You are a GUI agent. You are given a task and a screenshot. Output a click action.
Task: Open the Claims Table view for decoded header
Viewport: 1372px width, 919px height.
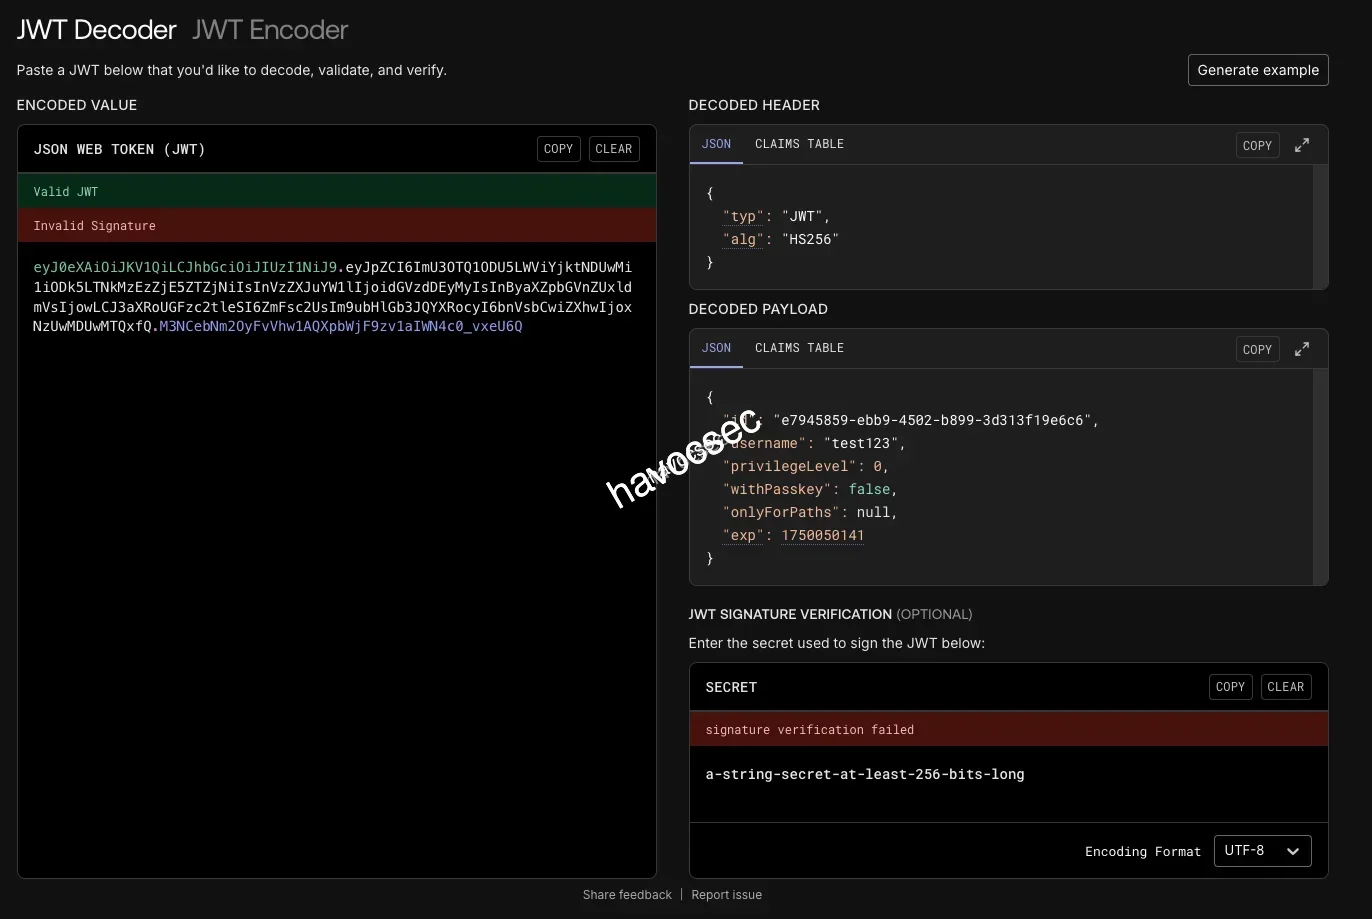(x=799, y=144)
